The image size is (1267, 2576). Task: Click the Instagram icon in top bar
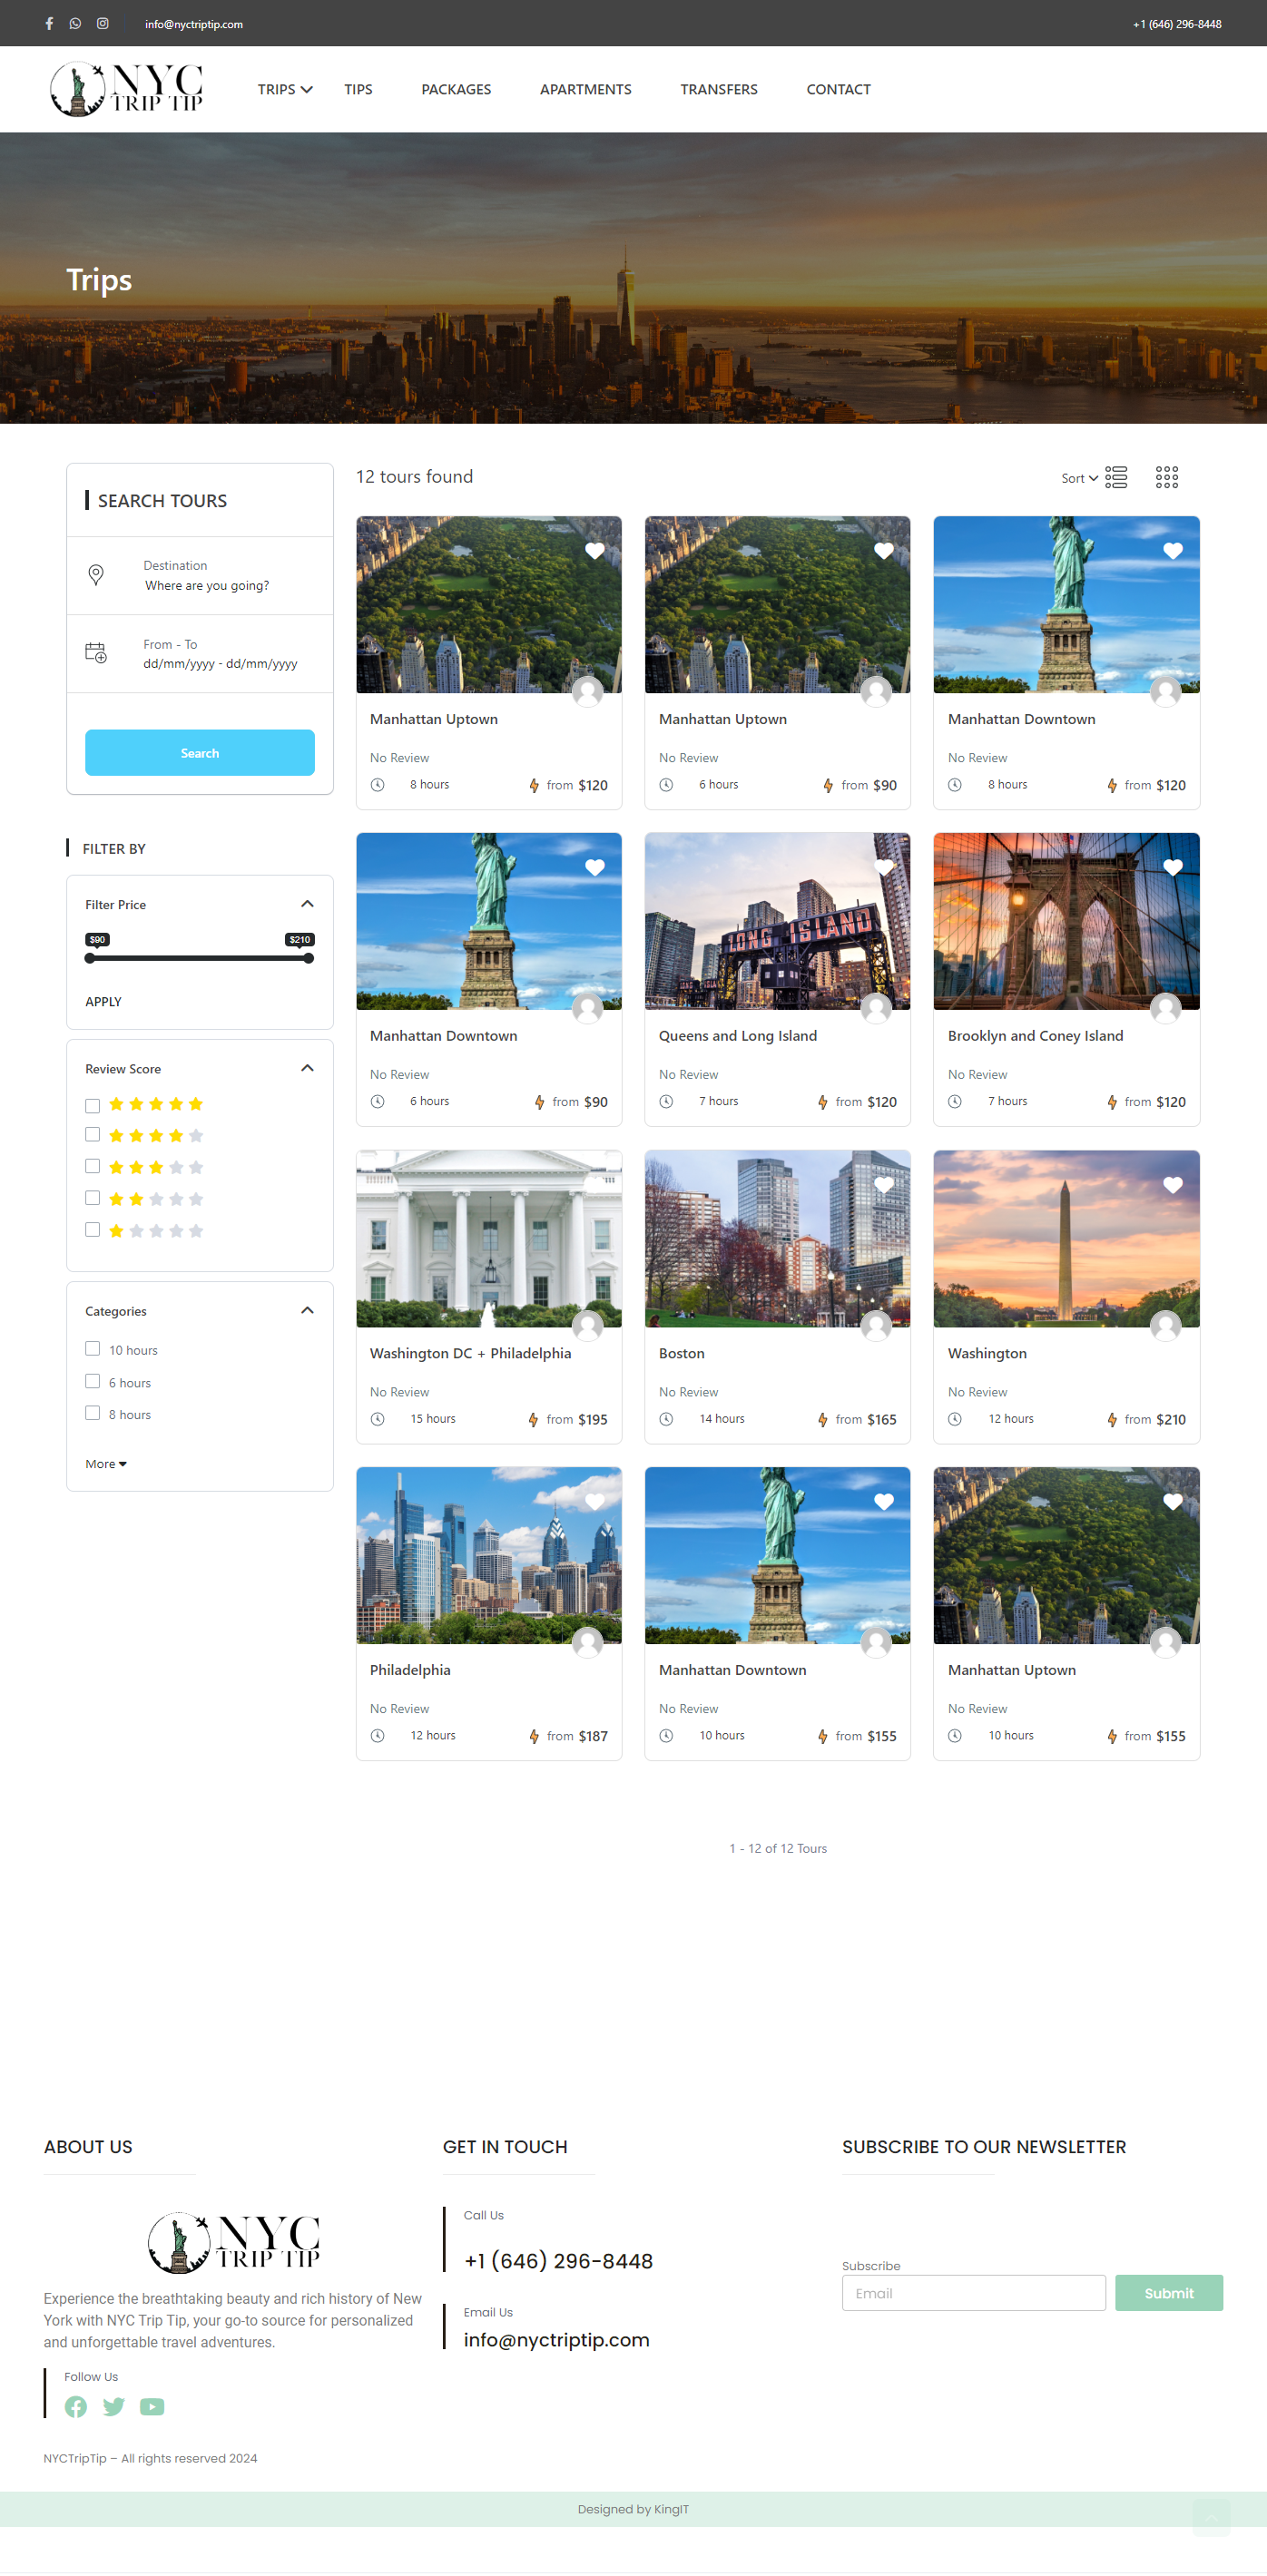[x=102, y=23]
